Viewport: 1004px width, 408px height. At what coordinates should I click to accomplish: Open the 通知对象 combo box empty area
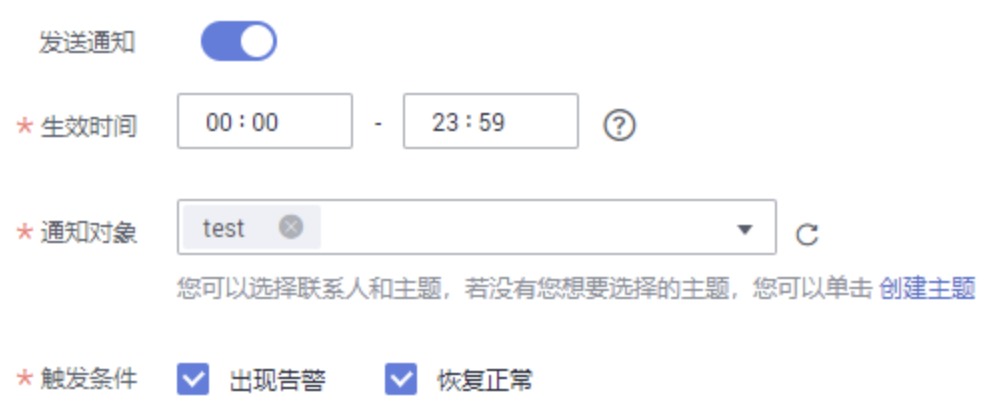click(x=525, y=227)
